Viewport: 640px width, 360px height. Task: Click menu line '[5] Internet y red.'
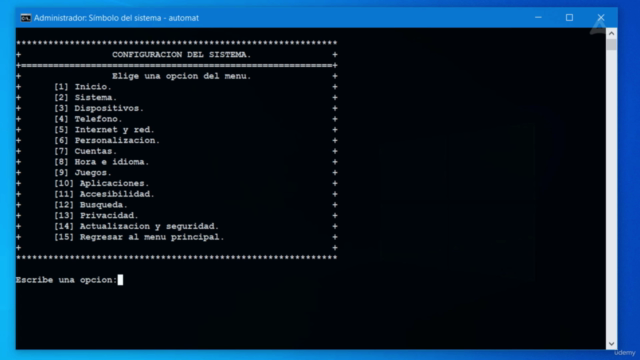104,130
